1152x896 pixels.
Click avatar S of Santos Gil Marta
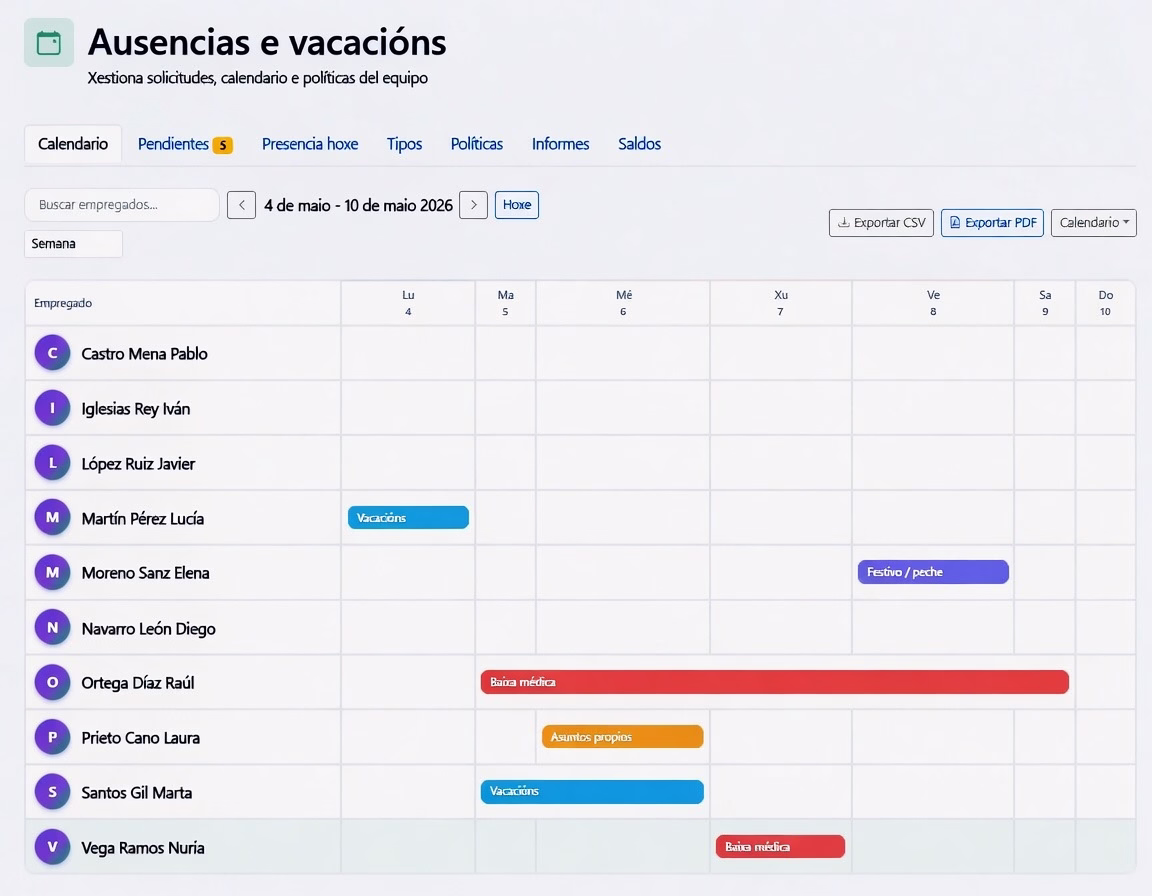pyautogui.click(x=52, y=792)
